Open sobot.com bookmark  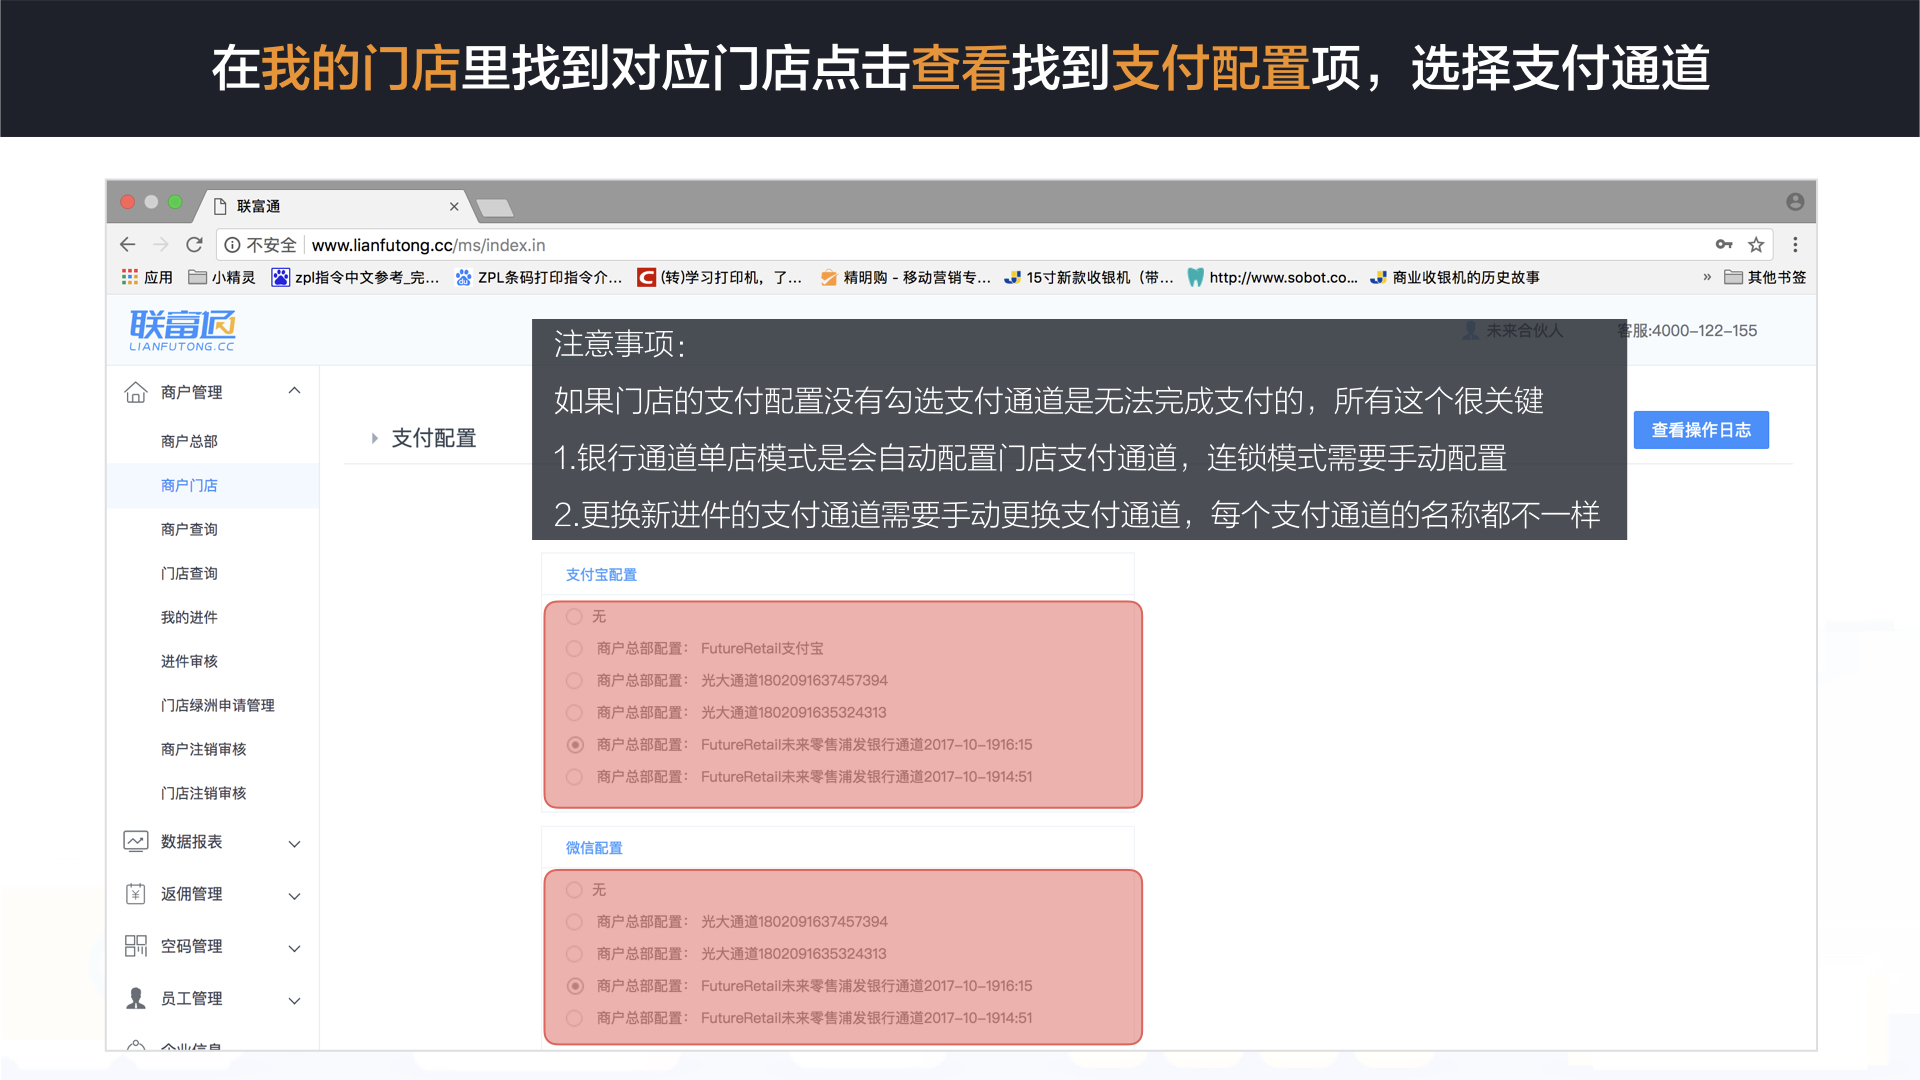[x=1273, y=277]
